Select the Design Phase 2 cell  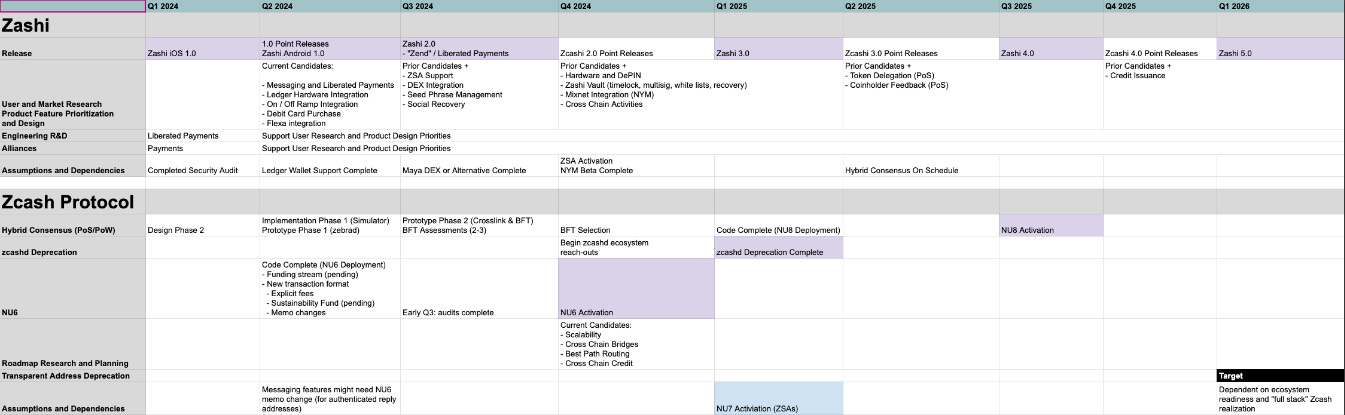202,225
